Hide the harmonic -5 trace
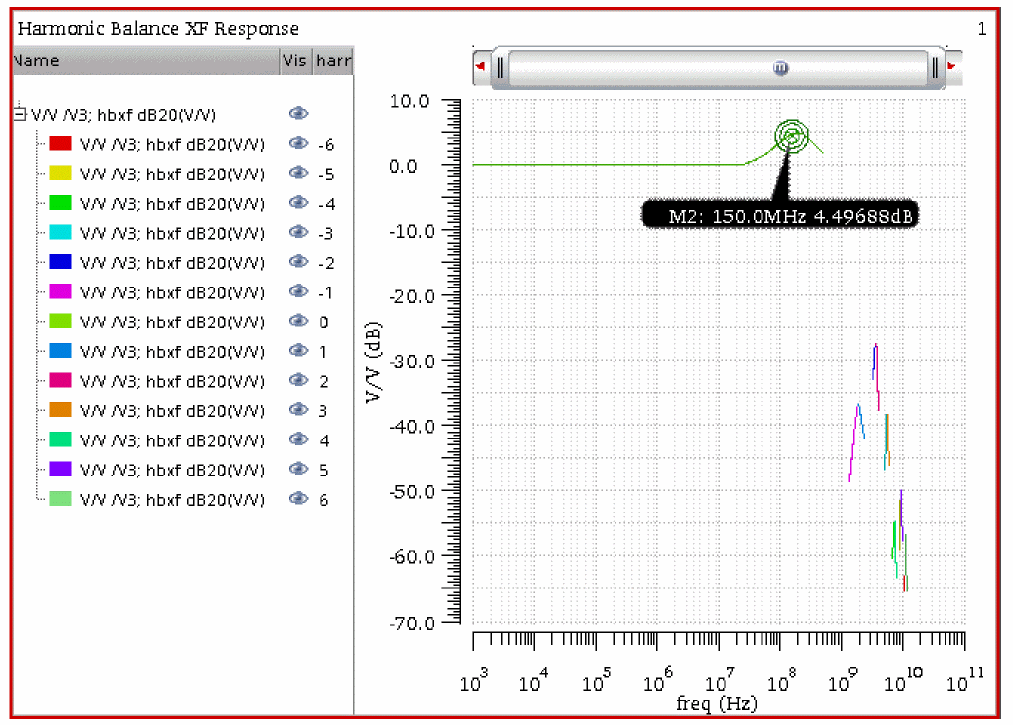Screen dimensions: 1013x725 (x=298, y=173)
